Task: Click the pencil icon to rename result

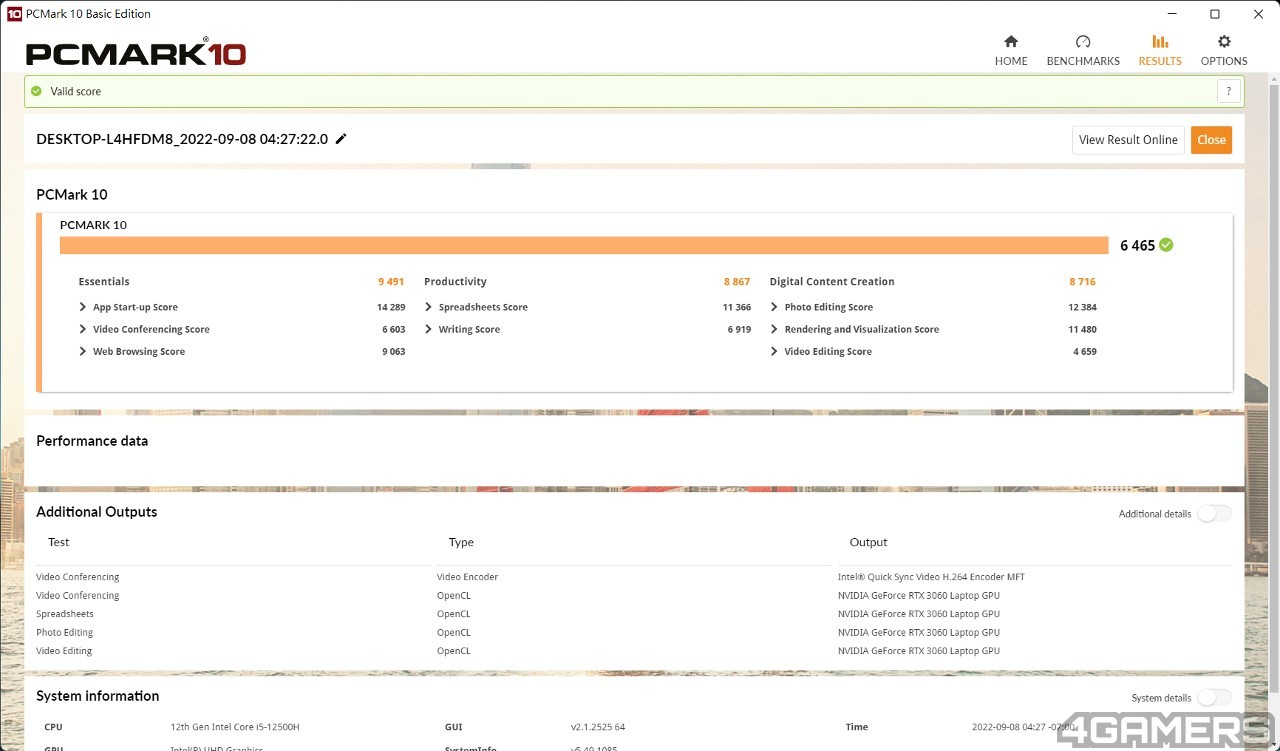Action: [341, 139]
